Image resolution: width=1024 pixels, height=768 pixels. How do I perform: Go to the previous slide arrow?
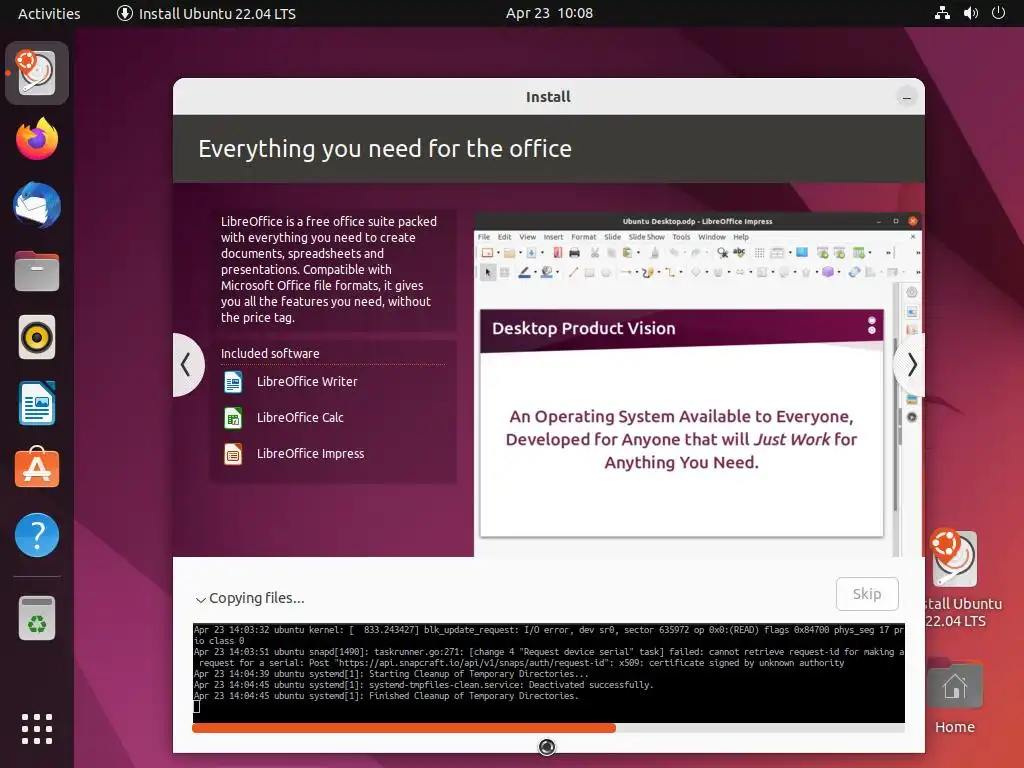coord(187,364)
